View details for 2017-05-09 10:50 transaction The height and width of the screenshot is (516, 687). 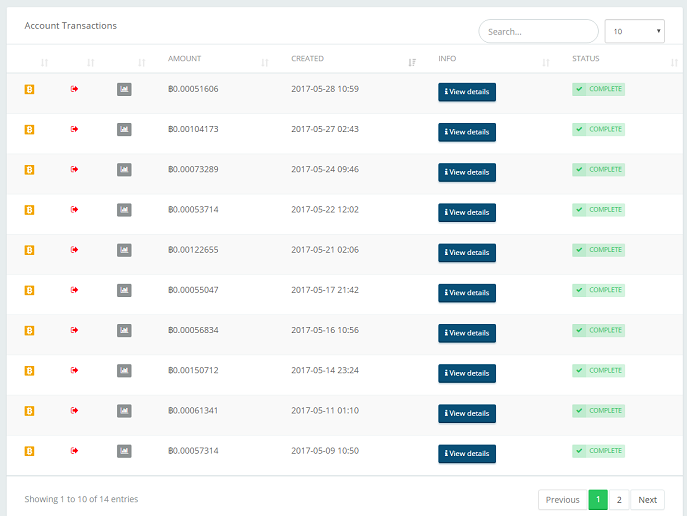[x=467, y=454]
